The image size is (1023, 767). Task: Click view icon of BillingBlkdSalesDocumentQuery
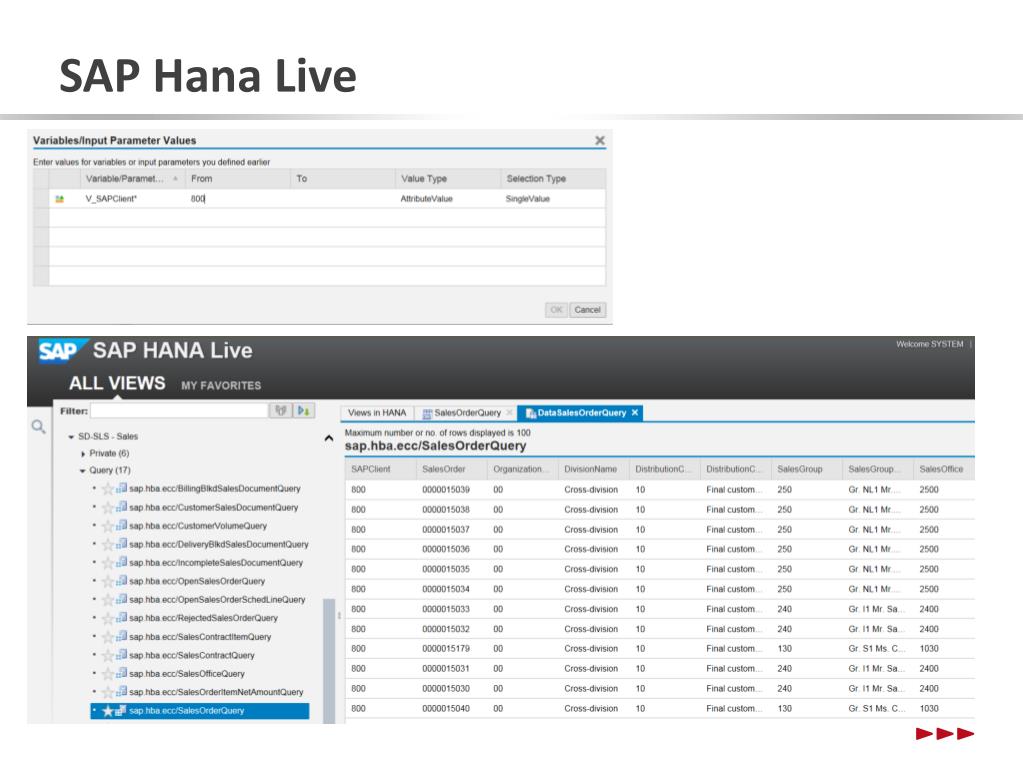(121, 488)
